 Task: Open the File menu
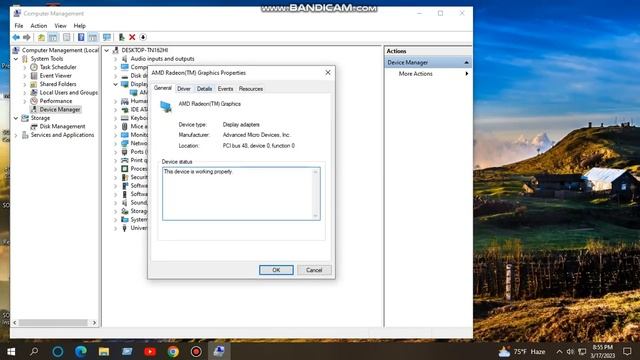[19, 26]
